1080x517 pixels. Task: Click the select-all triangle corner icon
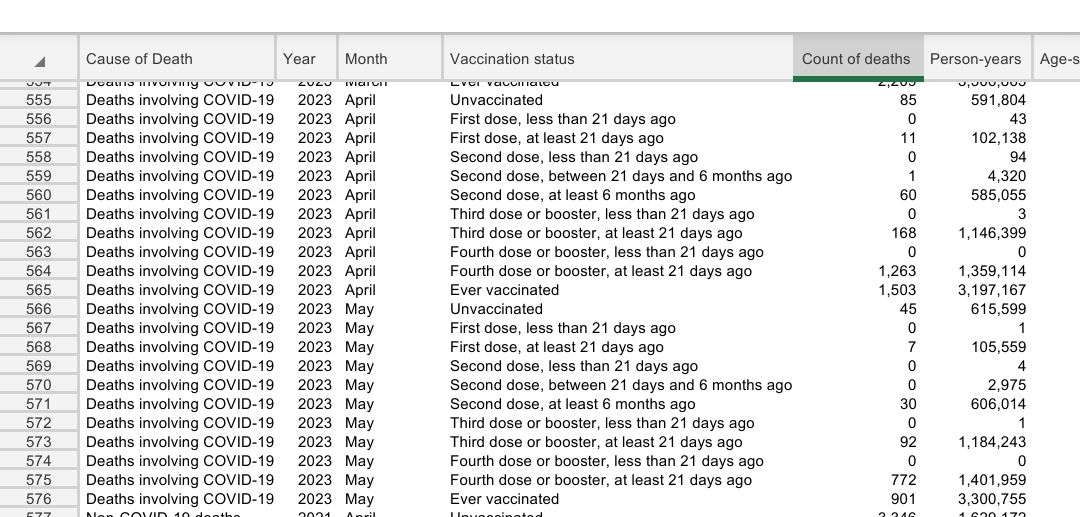40,61
